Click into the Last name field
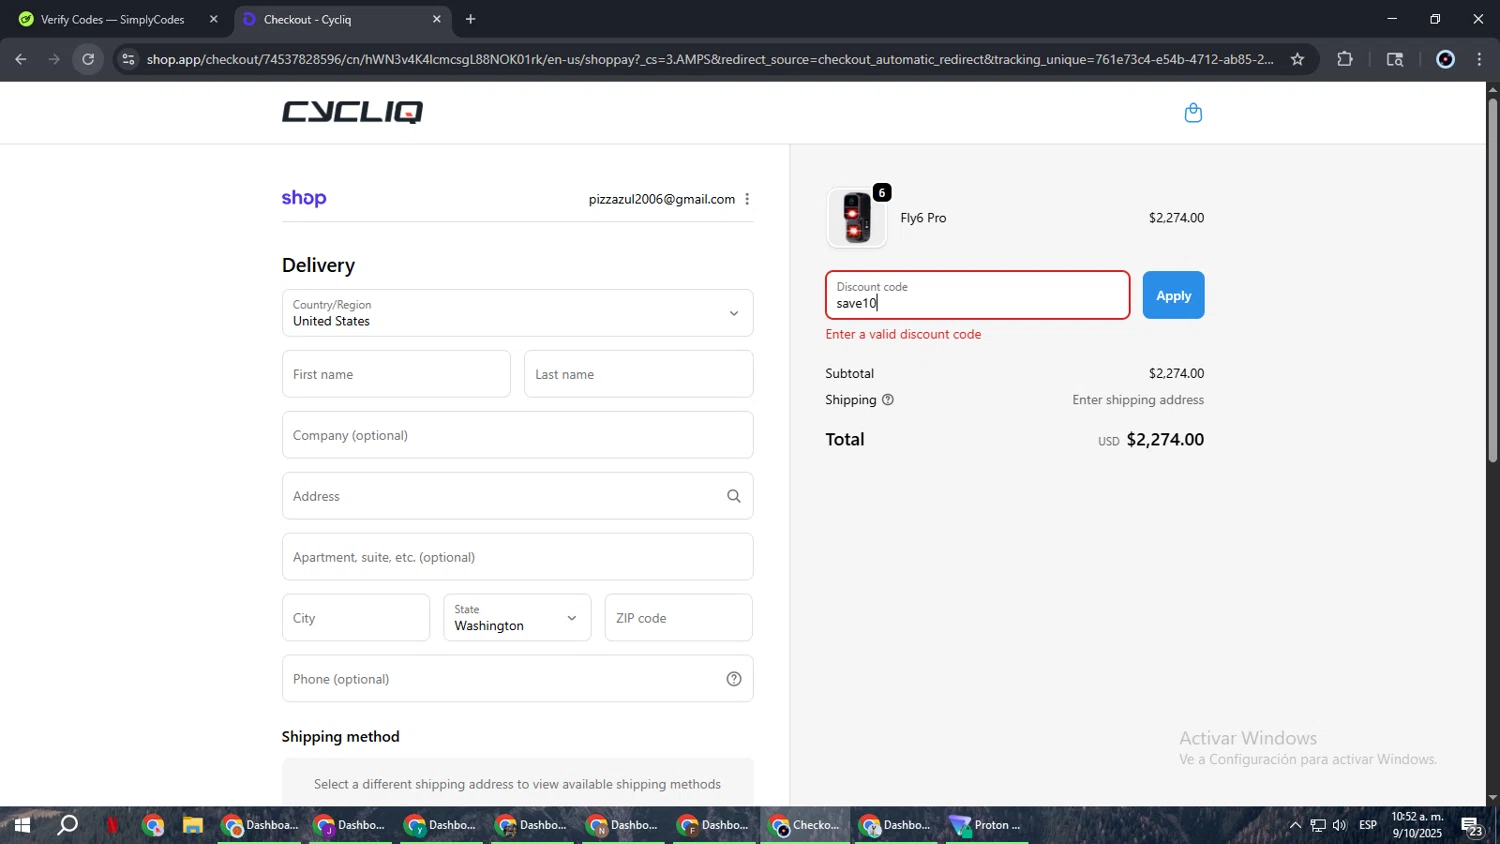Screen dimensions: 1500x844 [x=638, y=374]
